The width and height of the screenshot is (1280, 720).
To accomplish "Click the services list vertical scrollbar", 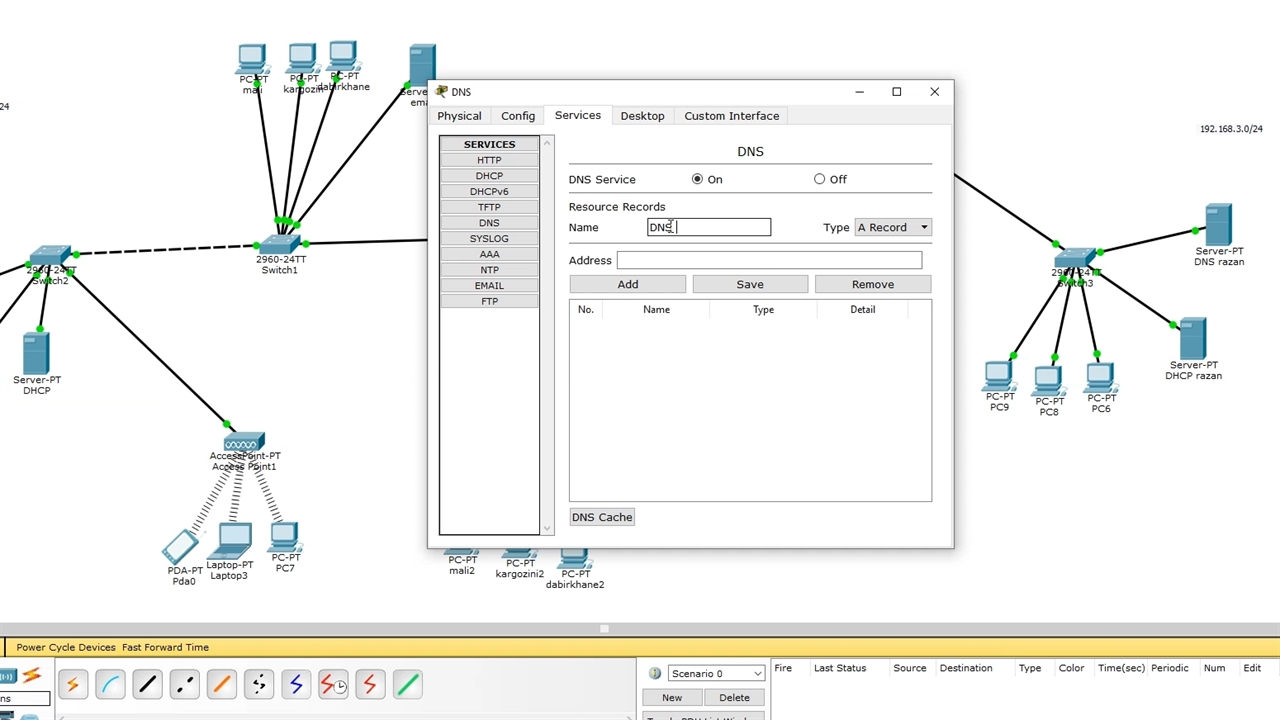I will click(547, 335).
